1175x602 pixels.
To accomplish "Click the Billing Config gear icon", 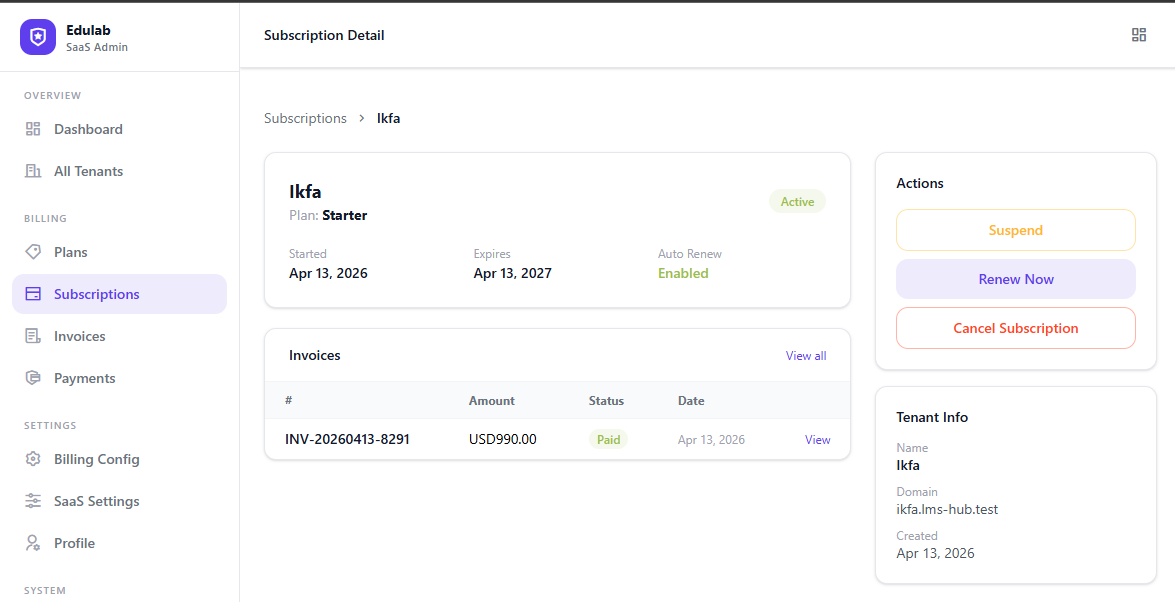I will pos(33,459).
